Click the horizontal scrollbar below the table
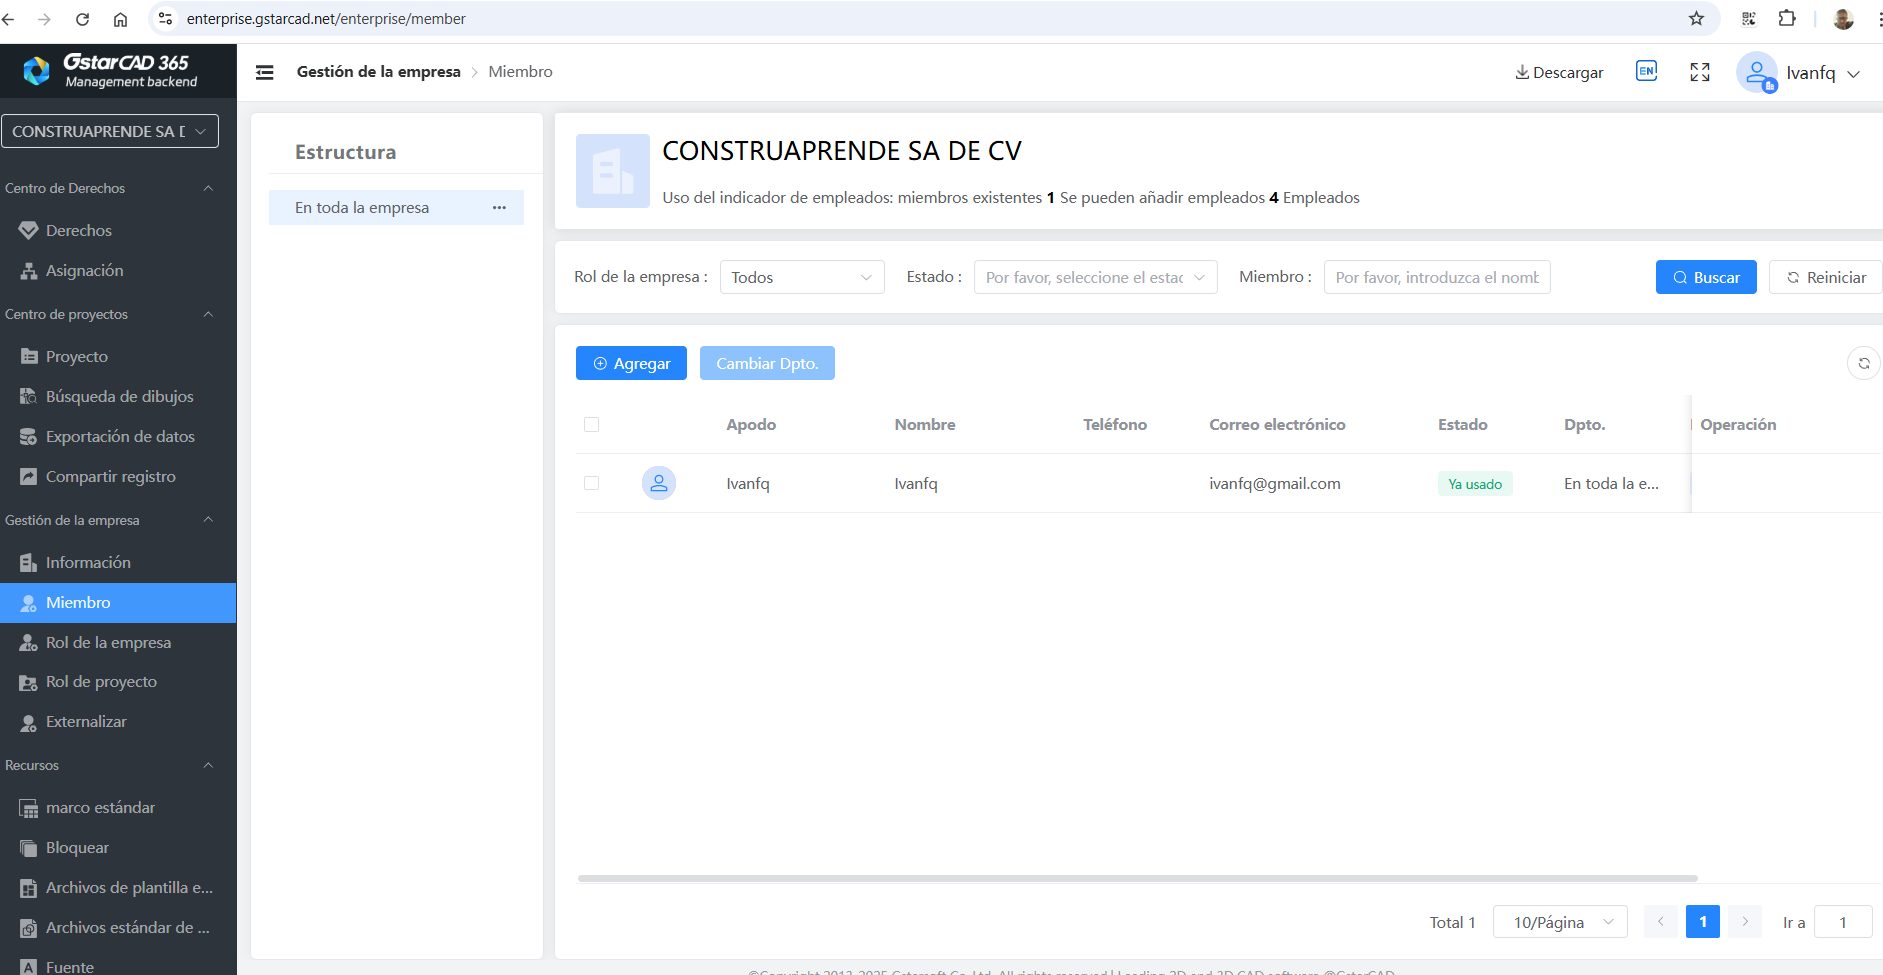 [1137, 878]
